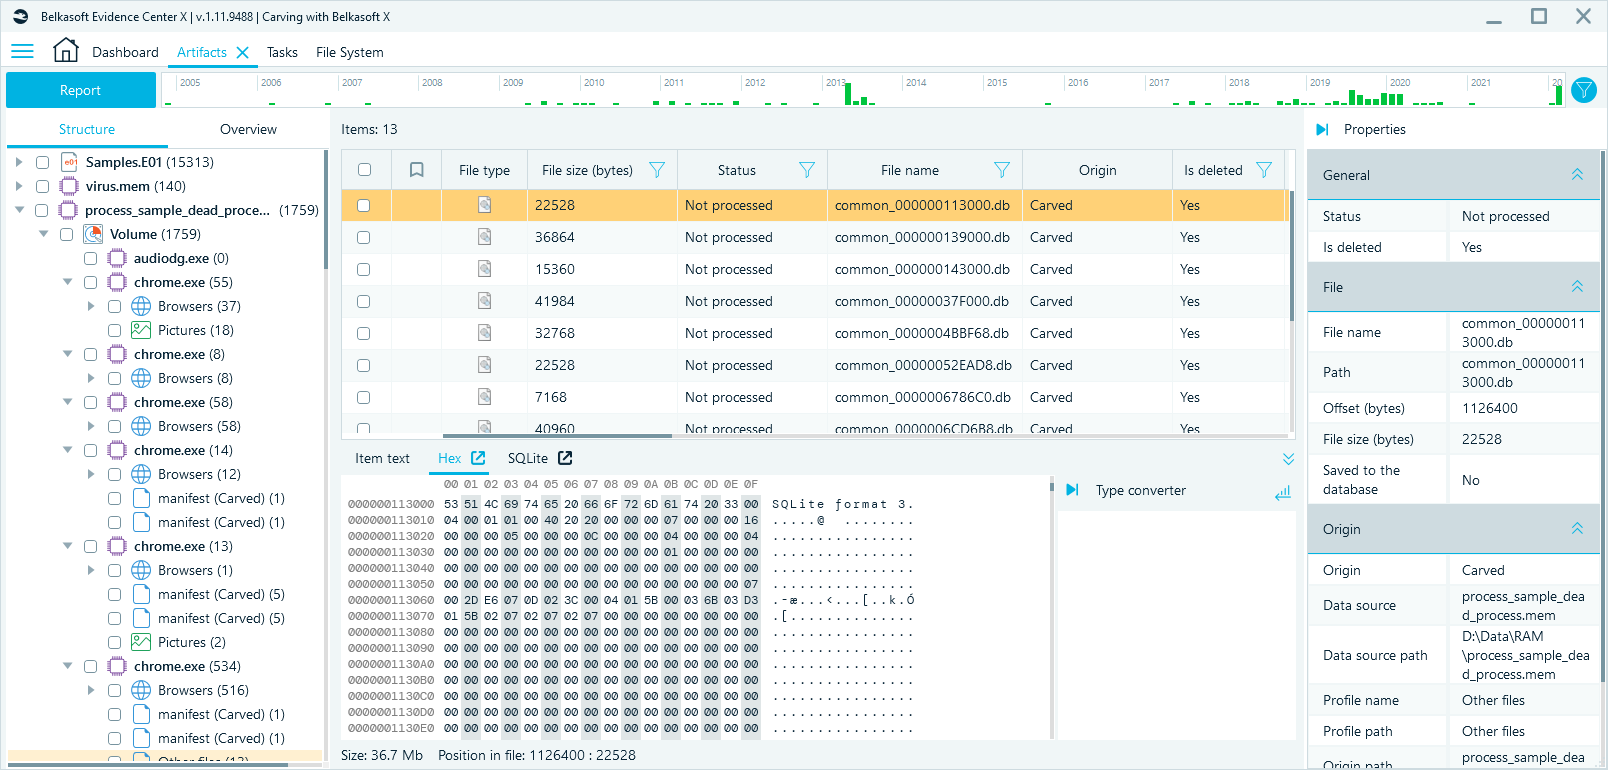The width and height of the screenshot is (1608, 770).
Task: Click the hex viewer vertical scrollbar
Action: [x=1052, y=487]
